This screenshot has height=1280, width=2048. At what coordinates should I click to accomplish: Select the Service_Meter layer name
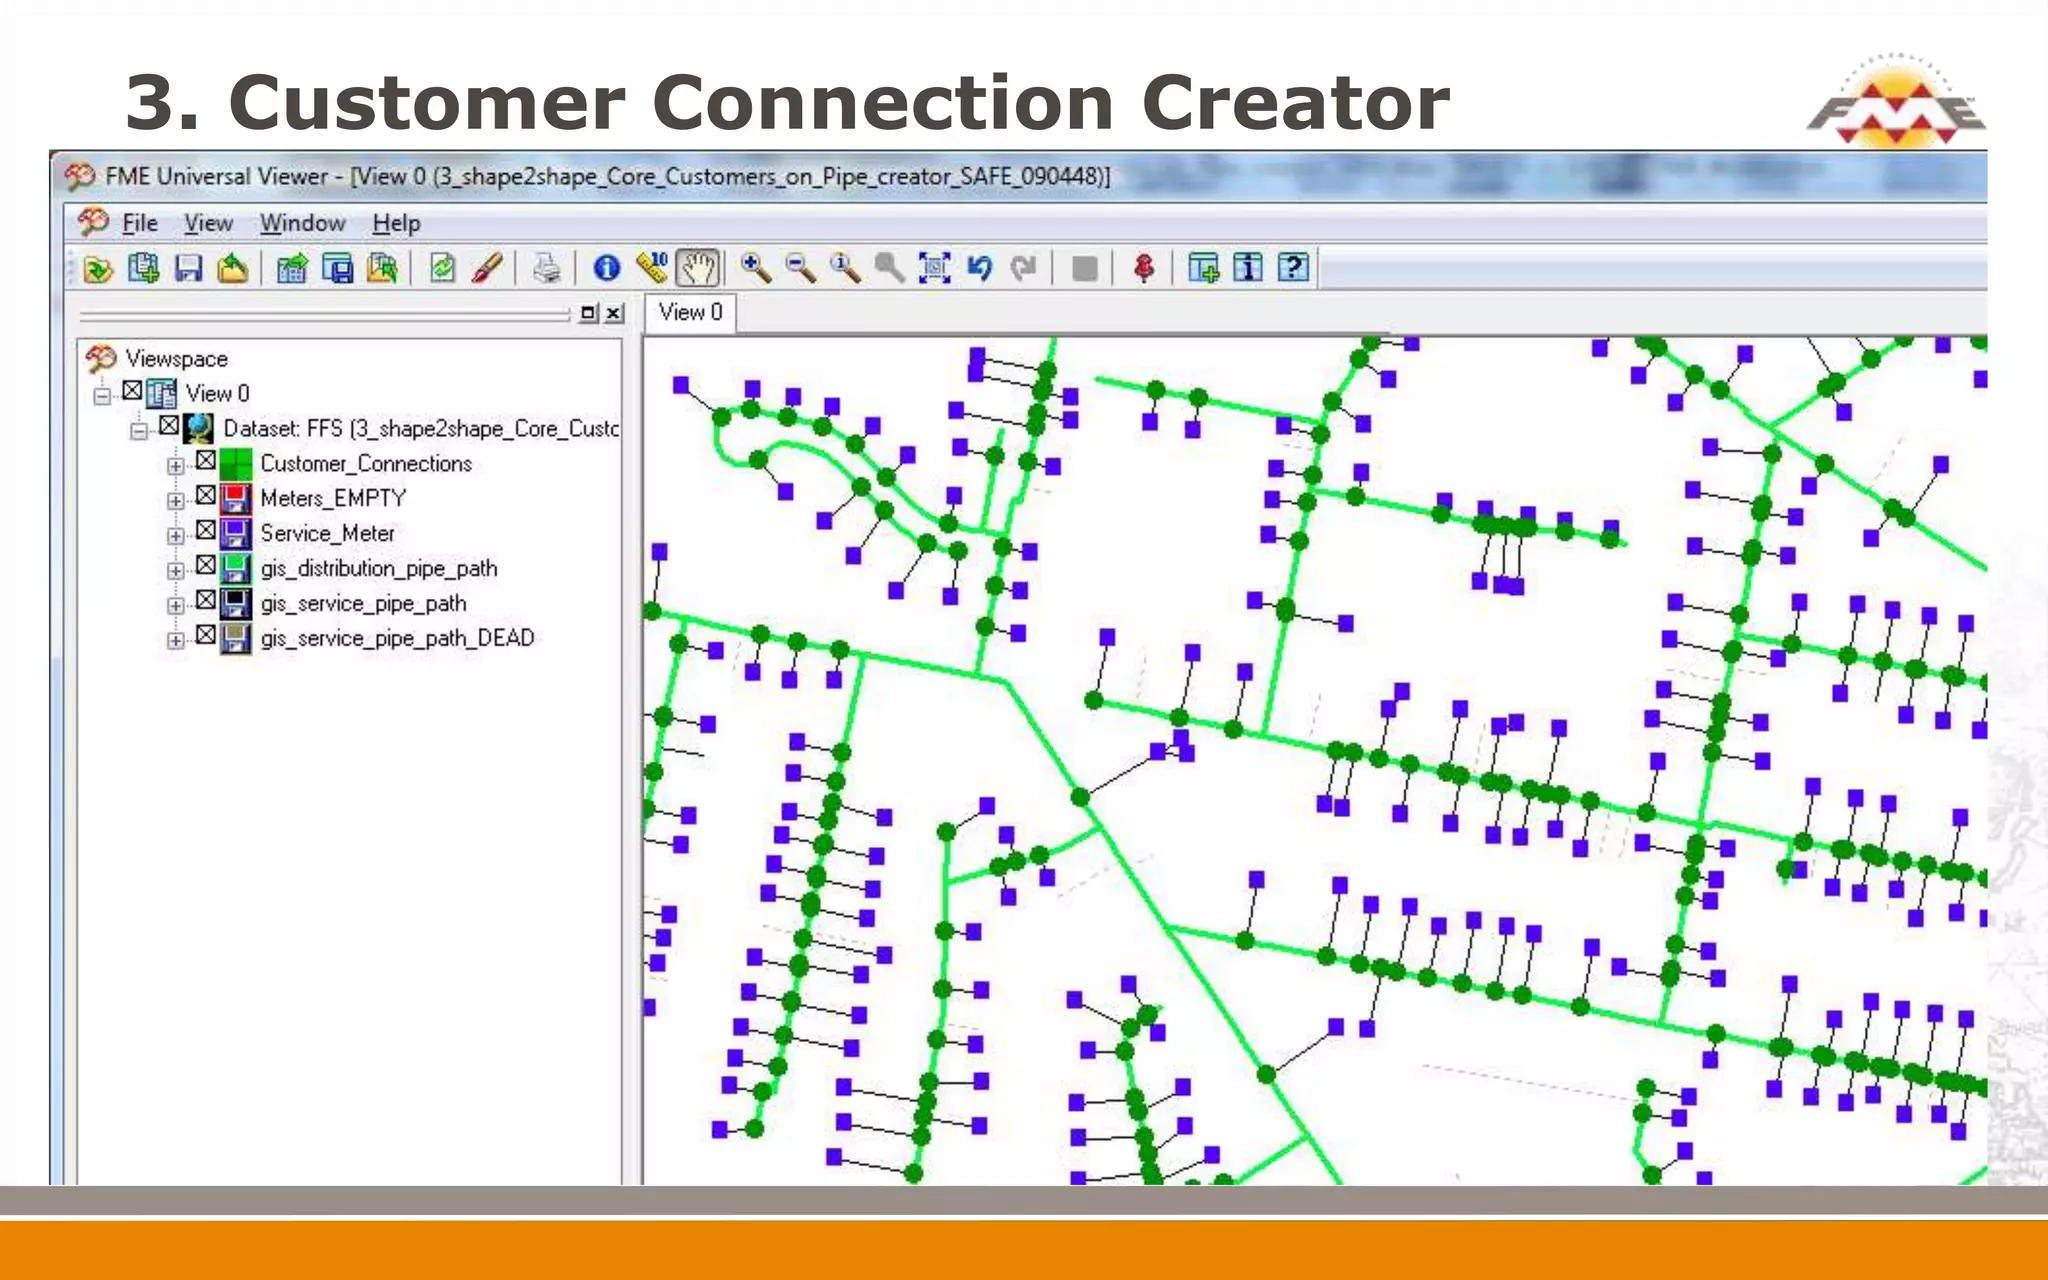click(327, 534)
